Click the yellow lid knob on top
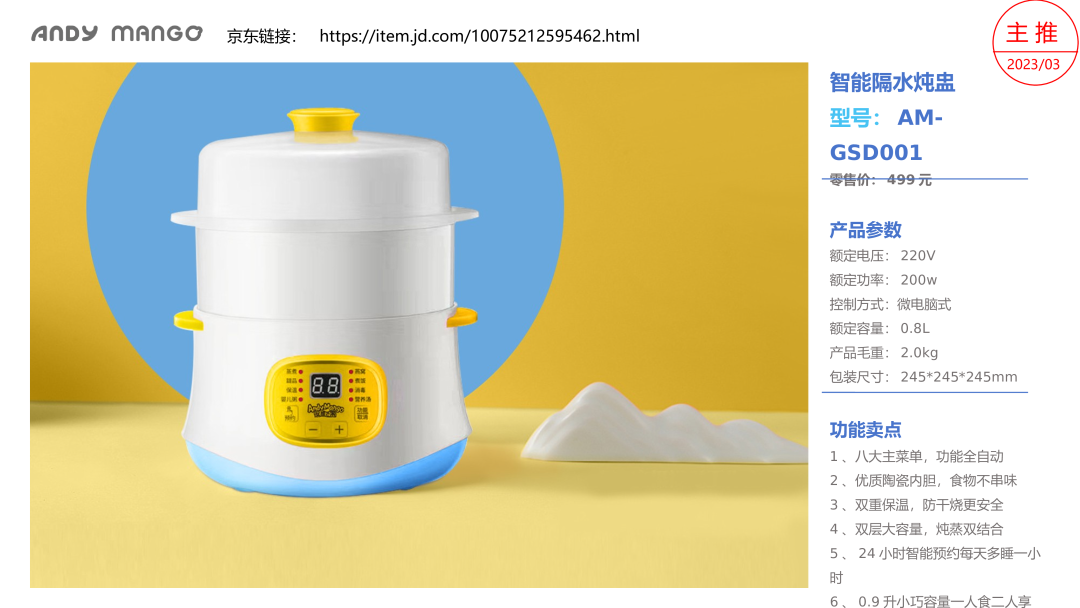This screenshot has height=608, width=1080. click(323, 121)
